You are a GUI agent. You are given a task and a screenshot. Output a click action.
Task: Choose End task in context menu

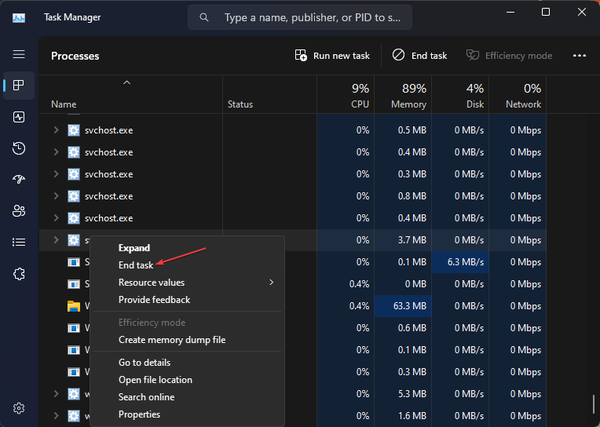pos(136,265)
